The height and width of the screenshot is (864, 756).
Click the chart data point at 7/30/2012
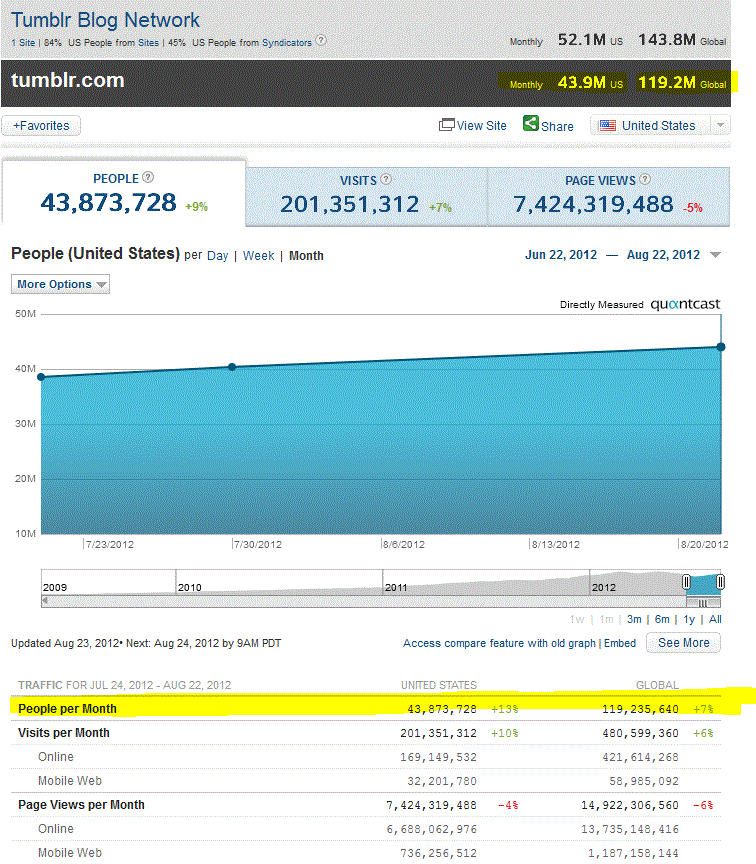[x=232, y=367]
